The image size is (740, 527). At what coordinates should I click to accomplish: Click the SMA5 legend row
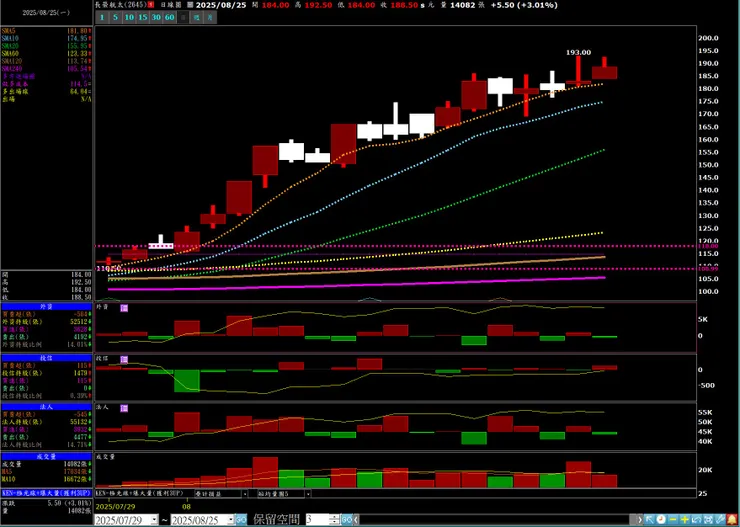coord(46,31)
